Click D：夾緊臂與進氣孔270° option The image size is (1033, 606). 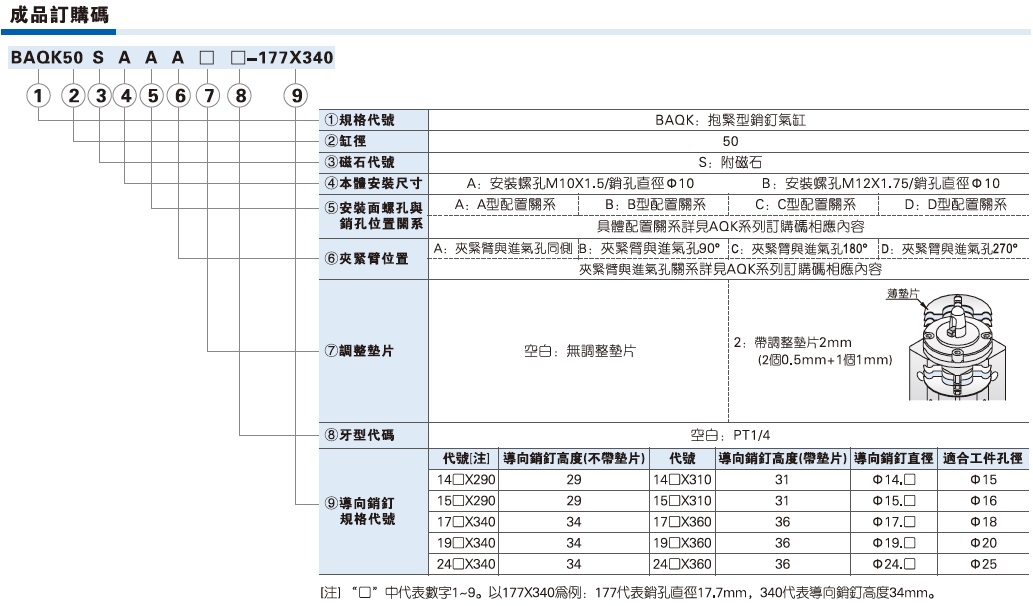(950, 248)
